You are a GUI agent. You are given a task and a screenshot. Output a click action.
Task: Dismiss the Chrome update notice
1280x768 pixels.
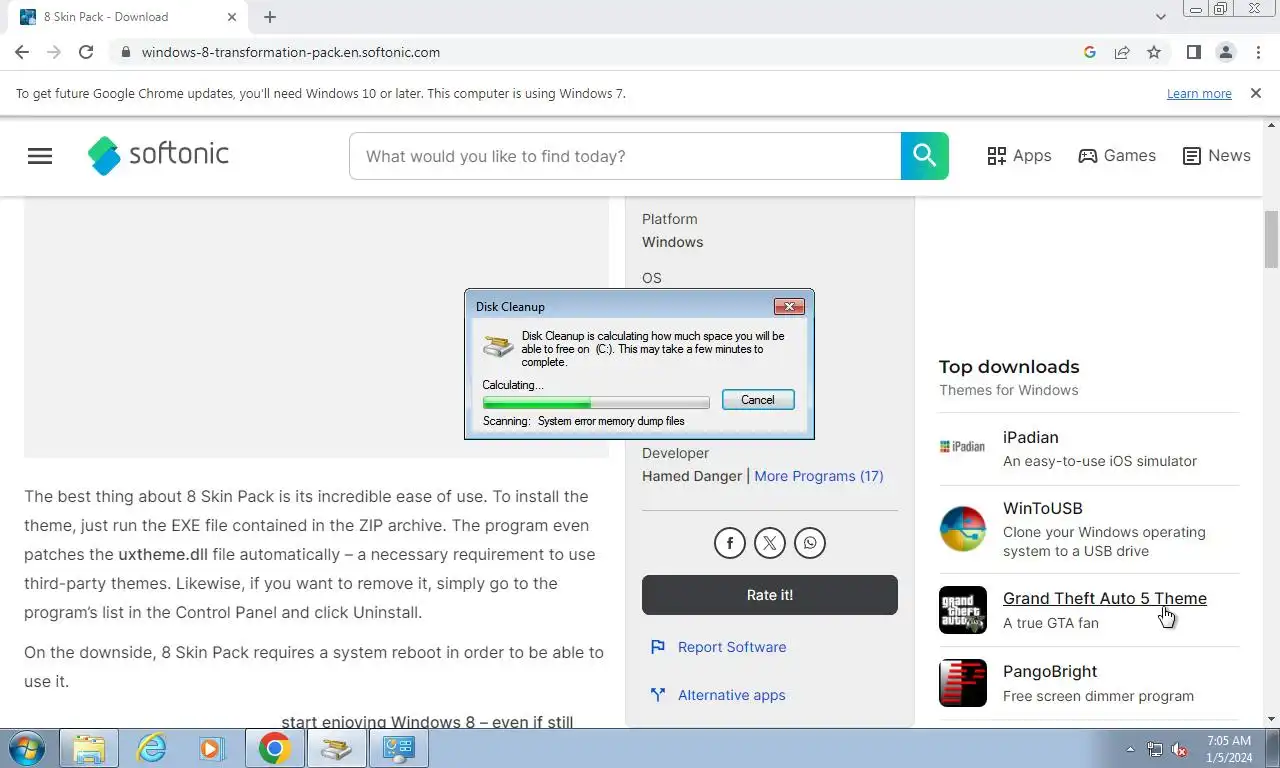(x=1256, y=93)
